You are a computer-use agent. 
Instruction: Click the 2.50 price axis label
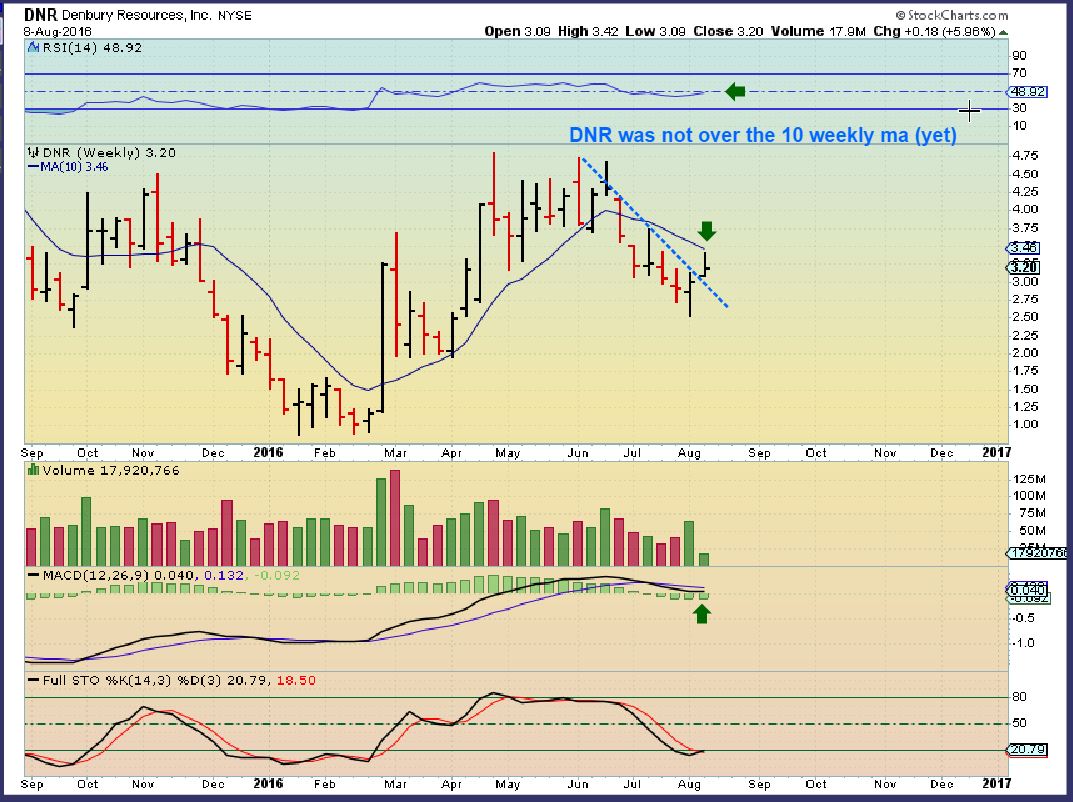(1025, 317)
